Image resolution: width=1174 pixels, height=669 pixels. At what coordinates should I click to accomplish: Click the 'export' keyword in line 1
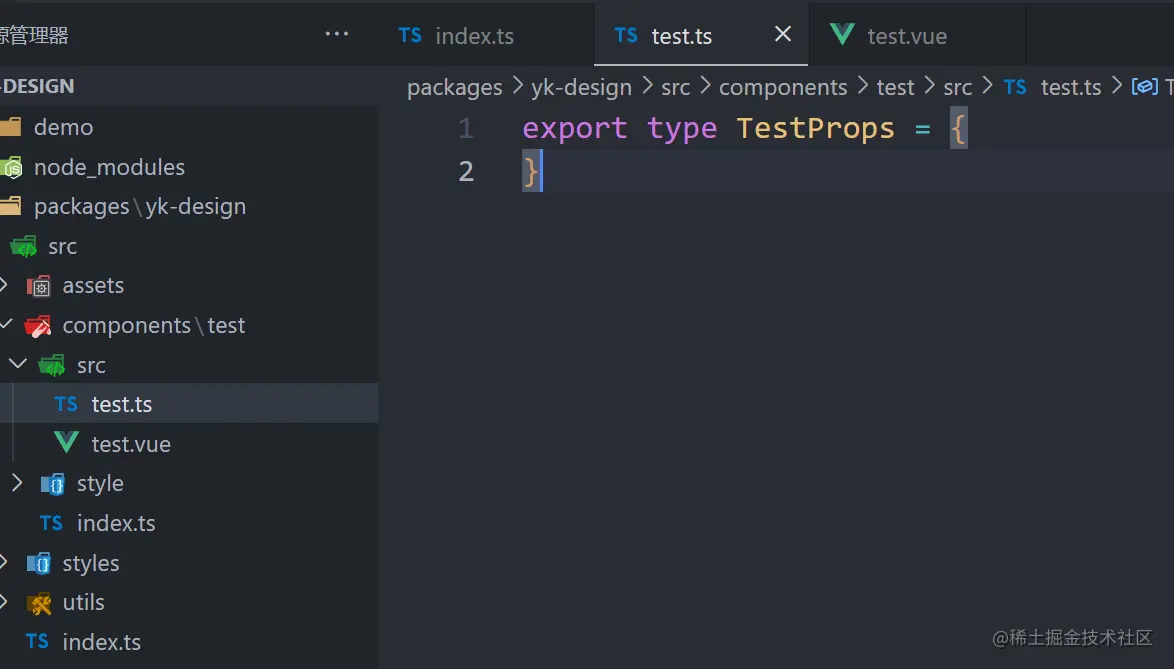[x=574, y=129]
